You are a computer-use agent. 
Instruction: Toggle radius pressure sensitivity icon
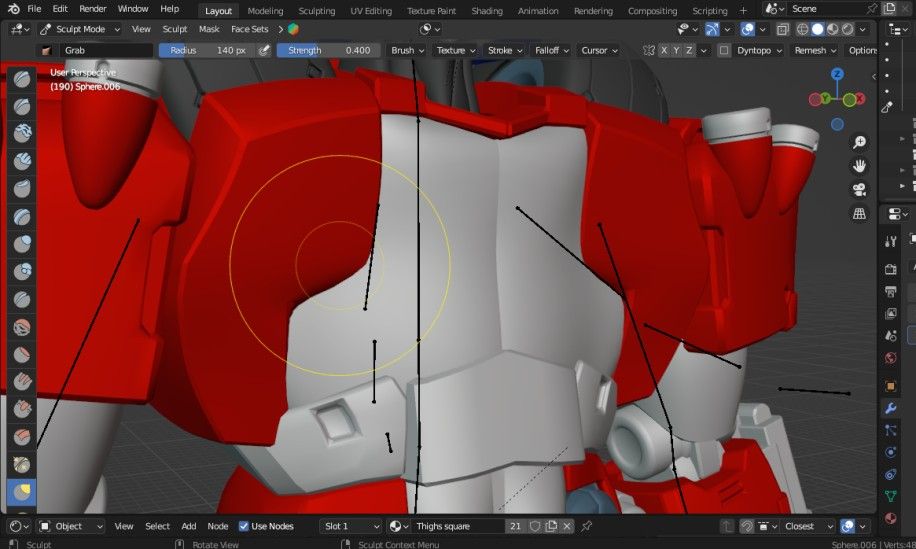[264, 50]
